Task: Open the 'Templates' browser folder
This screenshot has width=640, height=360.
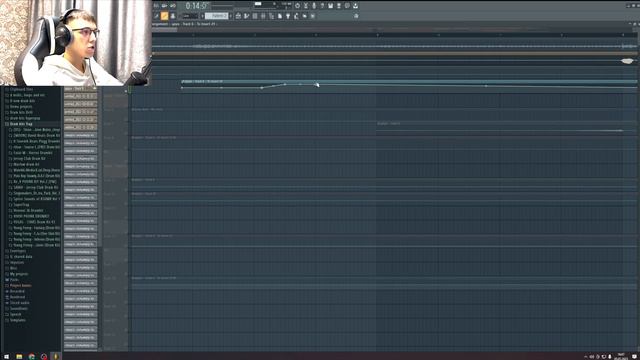Action: [x=18, y=320]
